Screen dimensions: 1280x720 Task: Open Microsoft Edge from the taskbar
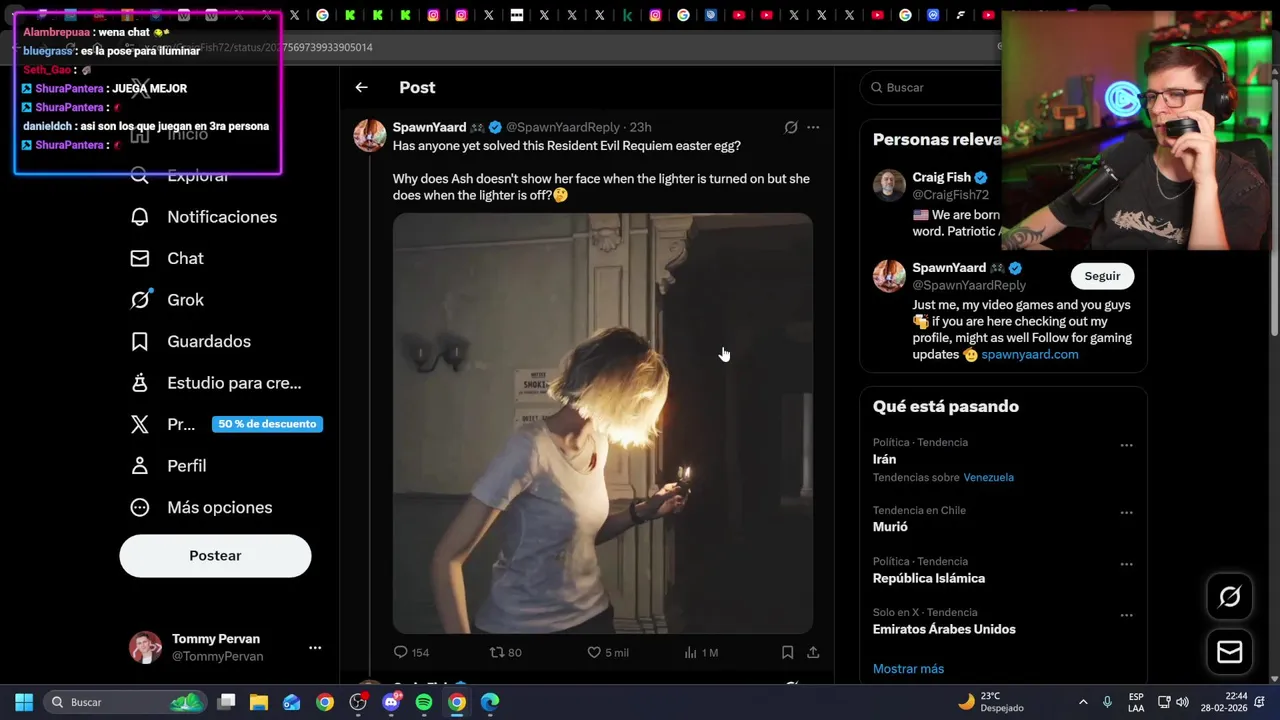(490, 702)
